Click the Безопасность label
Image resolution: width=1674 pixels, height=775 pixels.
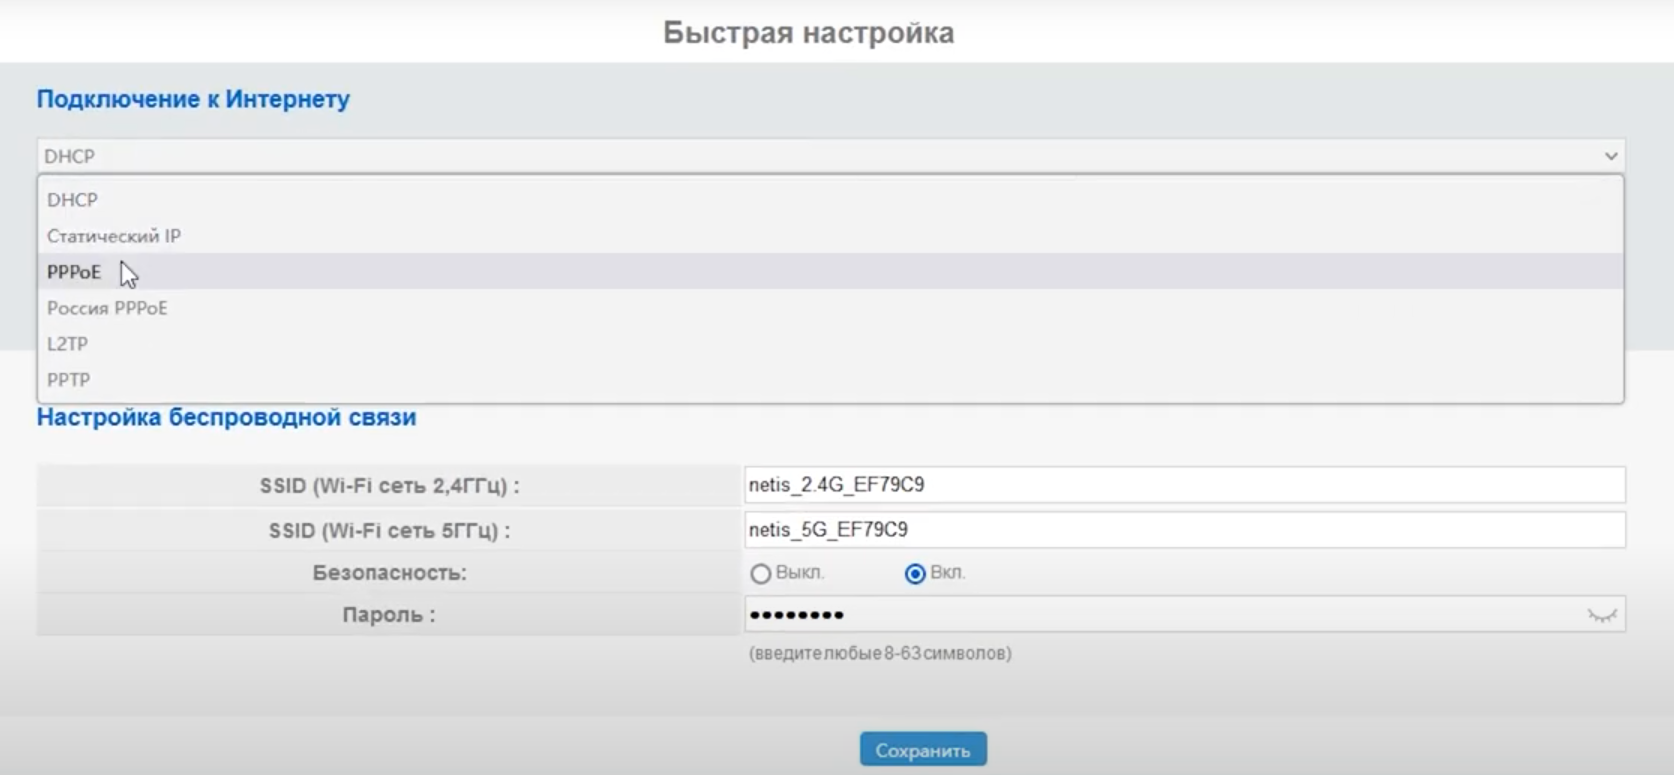tap(389, 573)
